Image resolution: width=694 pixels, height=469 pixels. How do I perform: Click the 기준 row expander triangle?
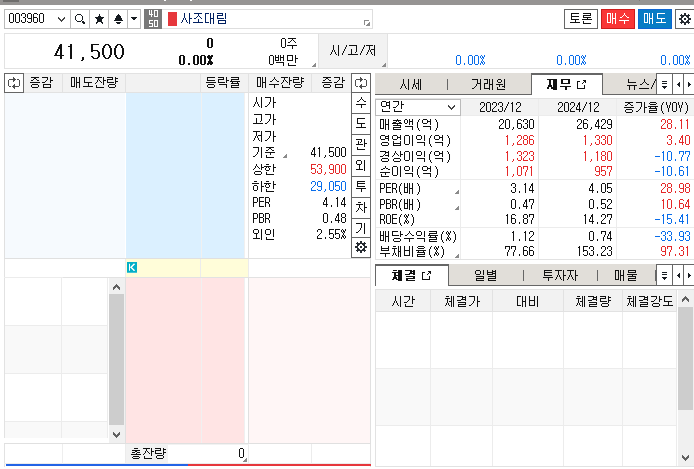click(x=285, y=156)
